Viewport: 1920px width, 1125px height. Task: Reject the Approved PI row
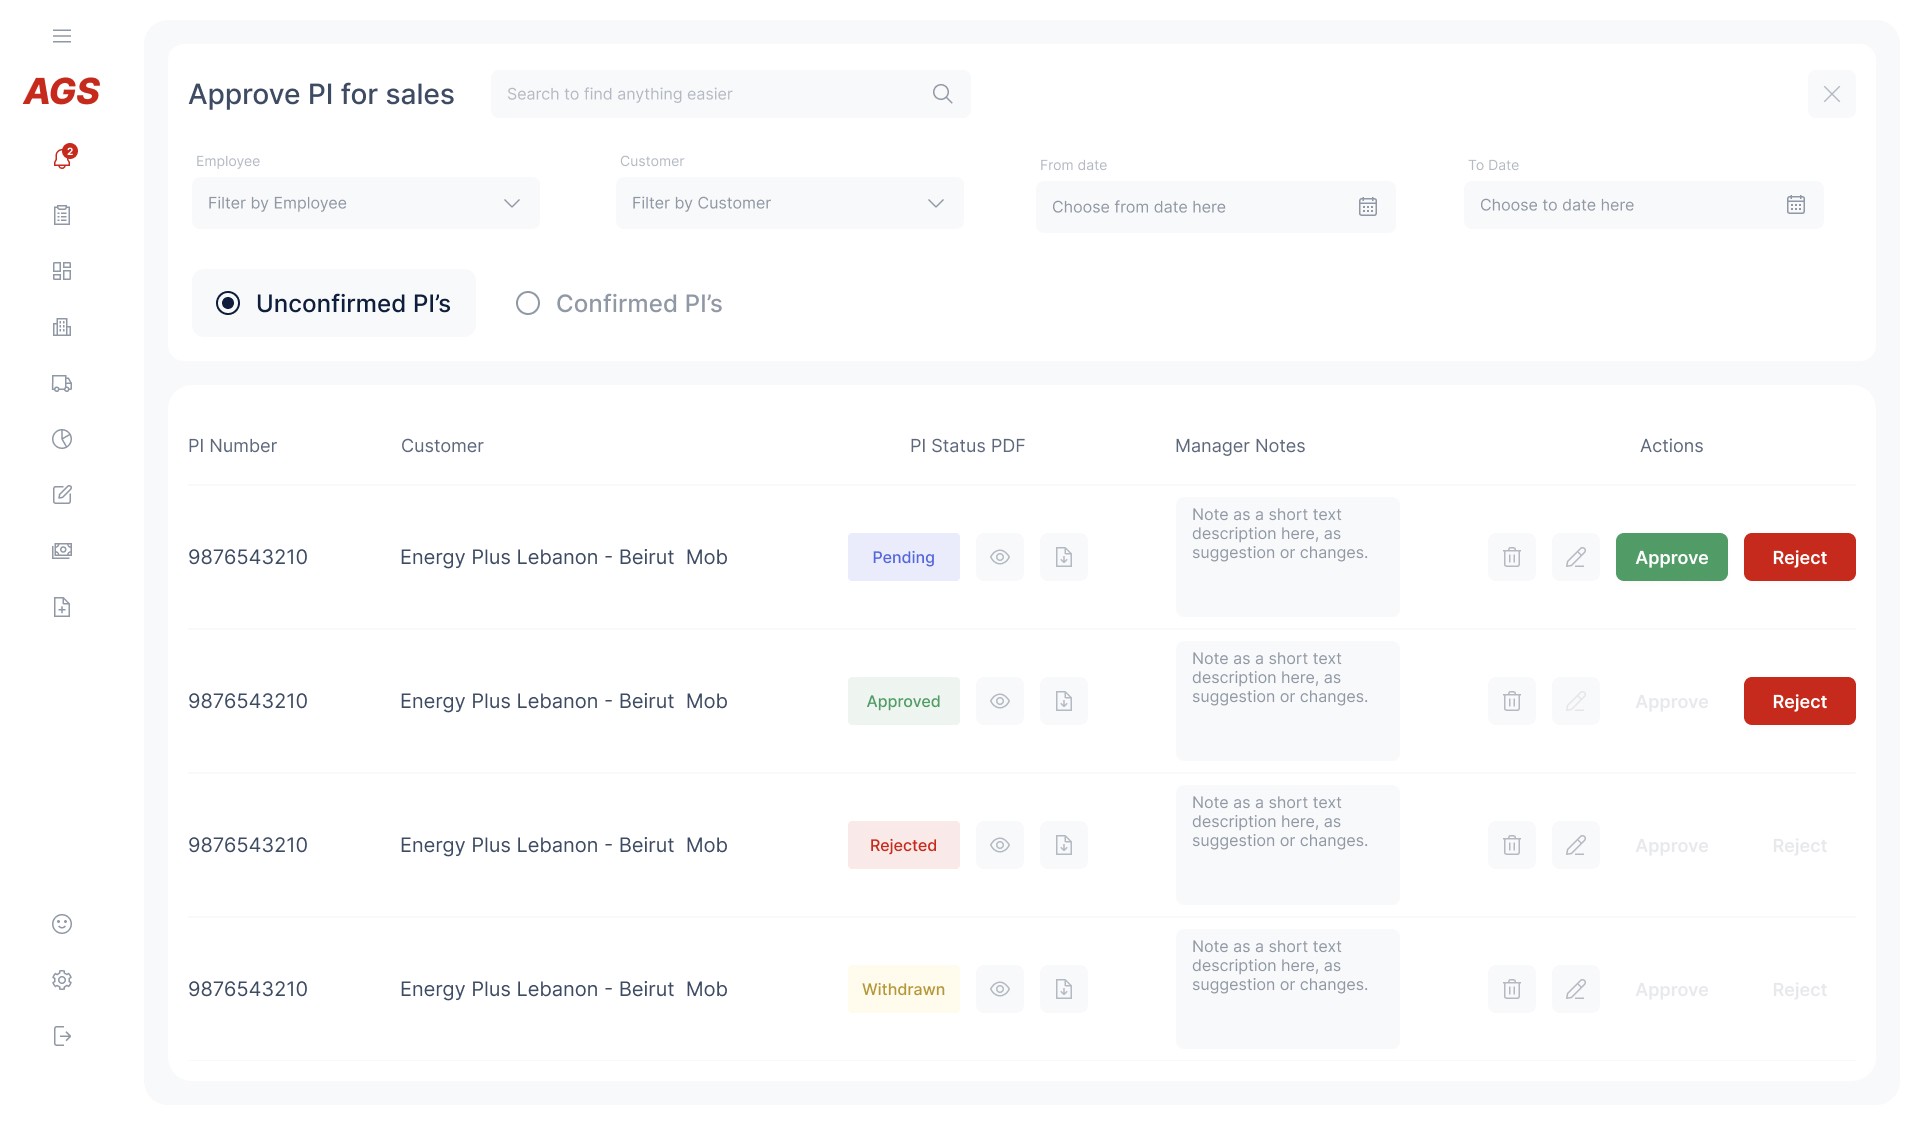pos(1800,701)
